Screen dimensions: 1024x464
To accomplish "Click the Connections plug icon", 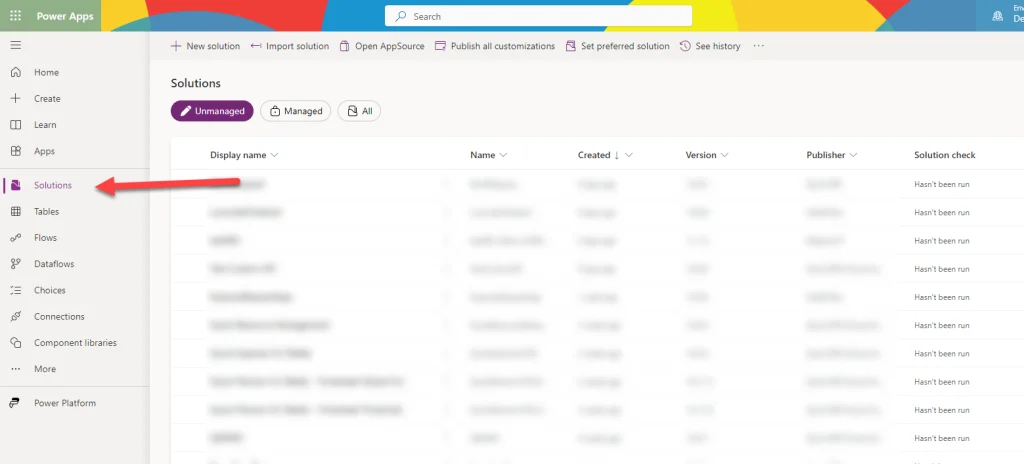I will click(x=16, y=316).
